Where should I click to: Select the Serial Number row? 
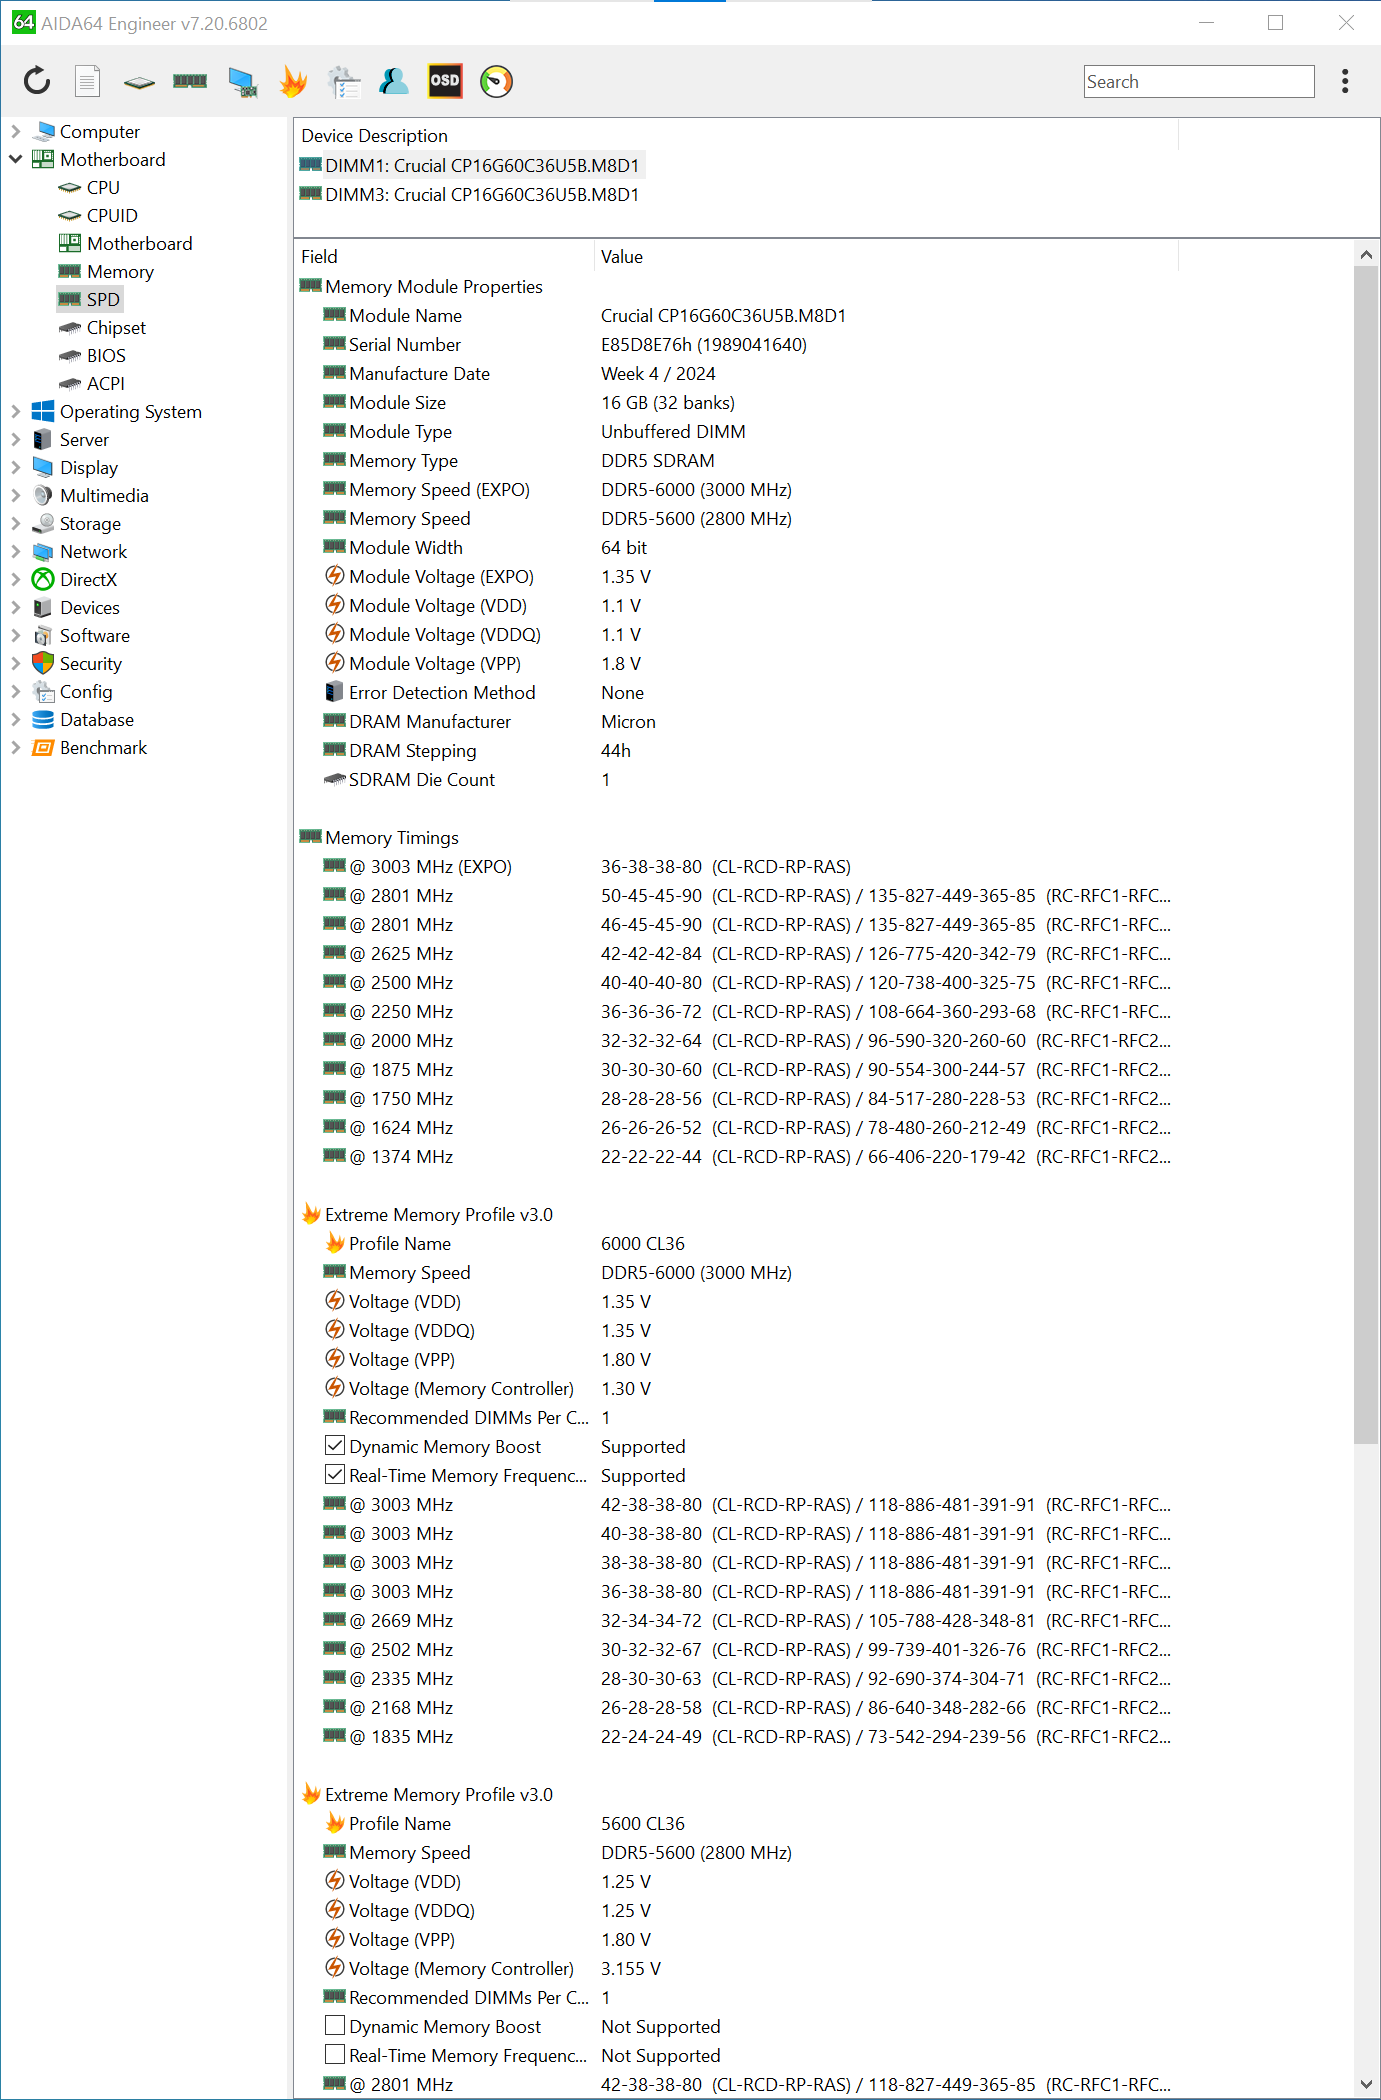(736, 344)
